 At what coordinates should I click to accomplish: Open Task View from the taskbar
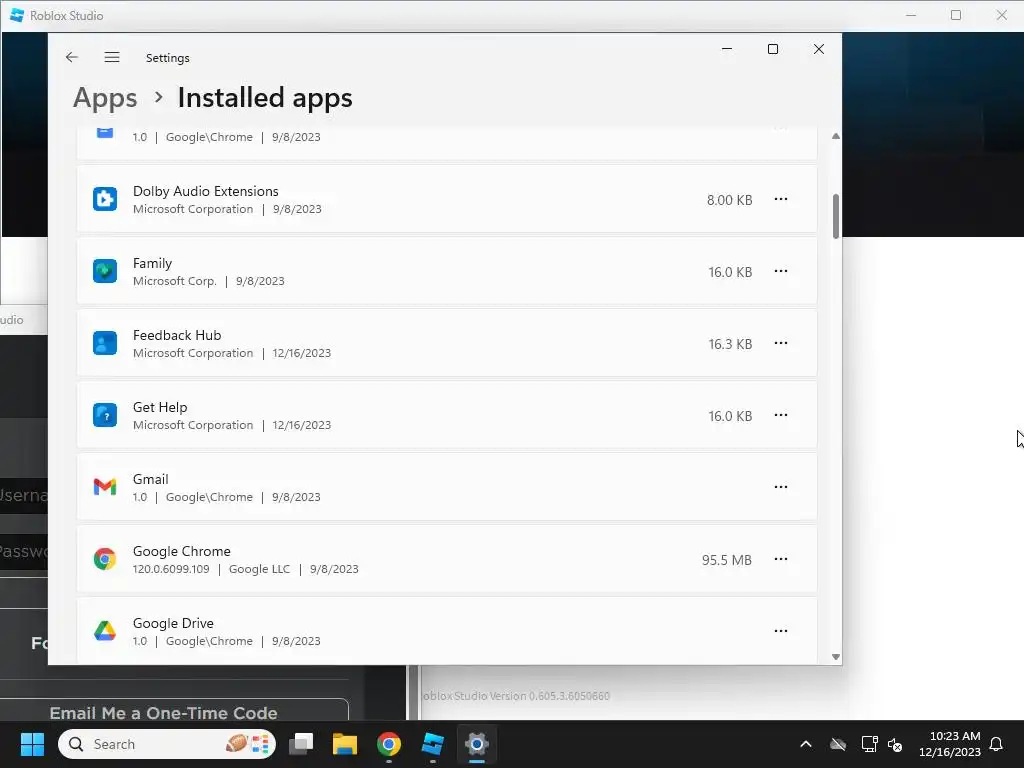point(301,744)
